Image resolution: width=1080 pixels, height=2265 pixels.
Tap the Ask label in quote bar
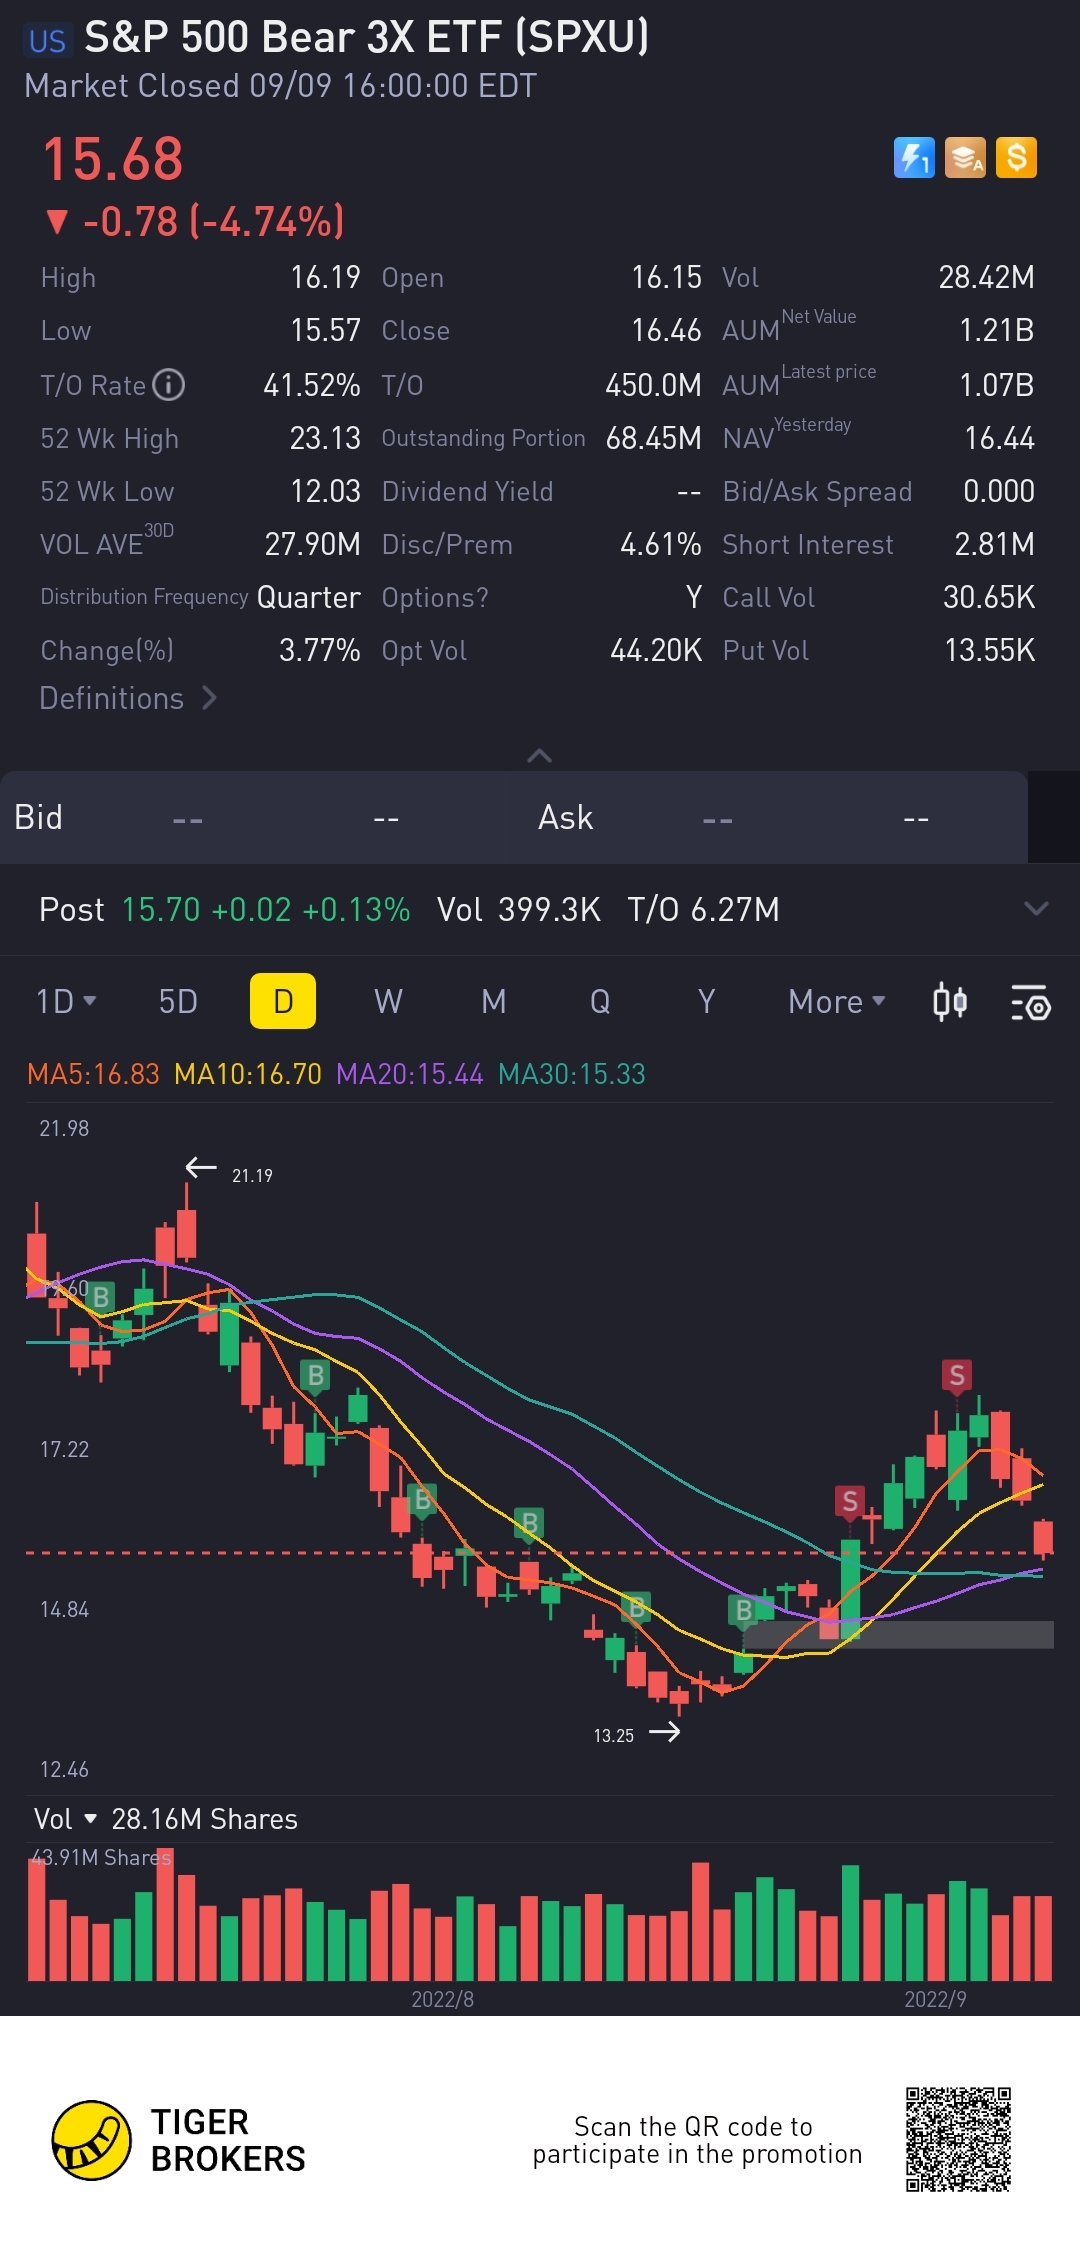click(x=565, y=817)
